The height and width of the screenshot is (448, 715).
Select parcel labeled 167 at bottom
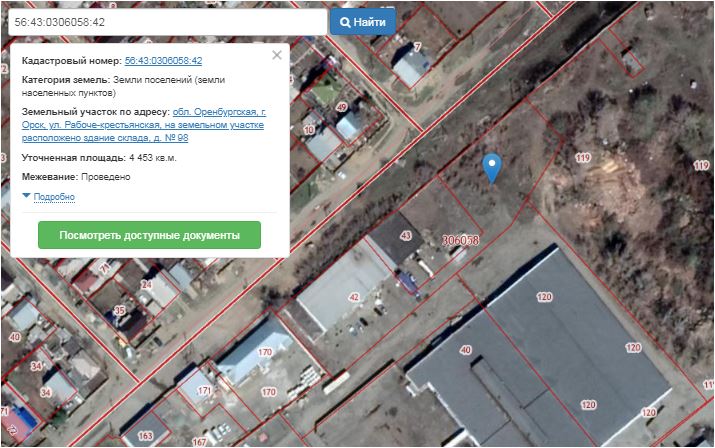pyautogui.click(x=199, y=441)
